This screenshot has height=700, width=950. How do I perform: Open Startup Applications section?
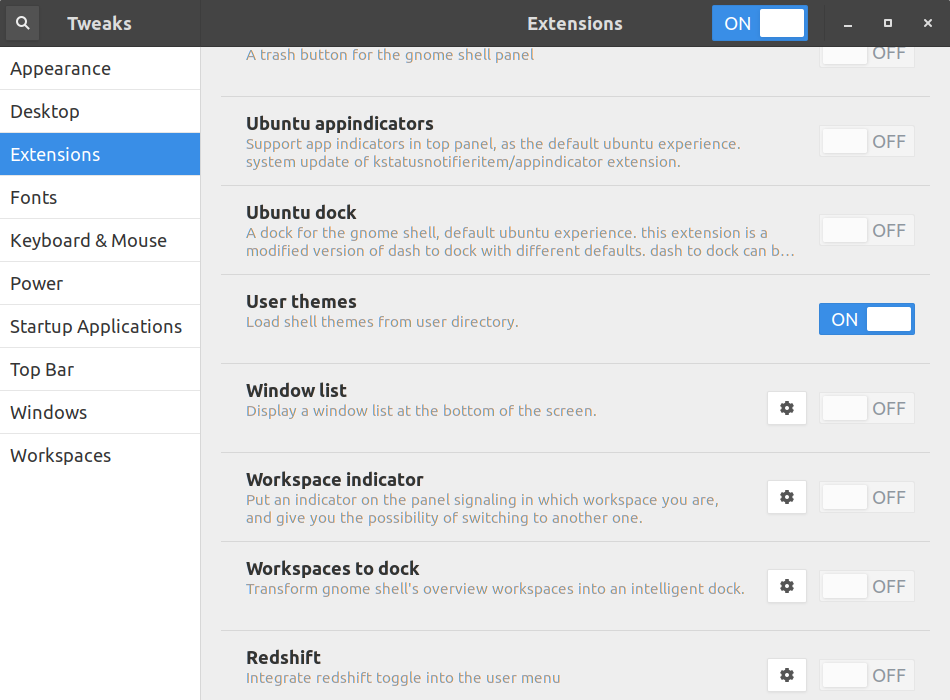[x=100, y=327]
